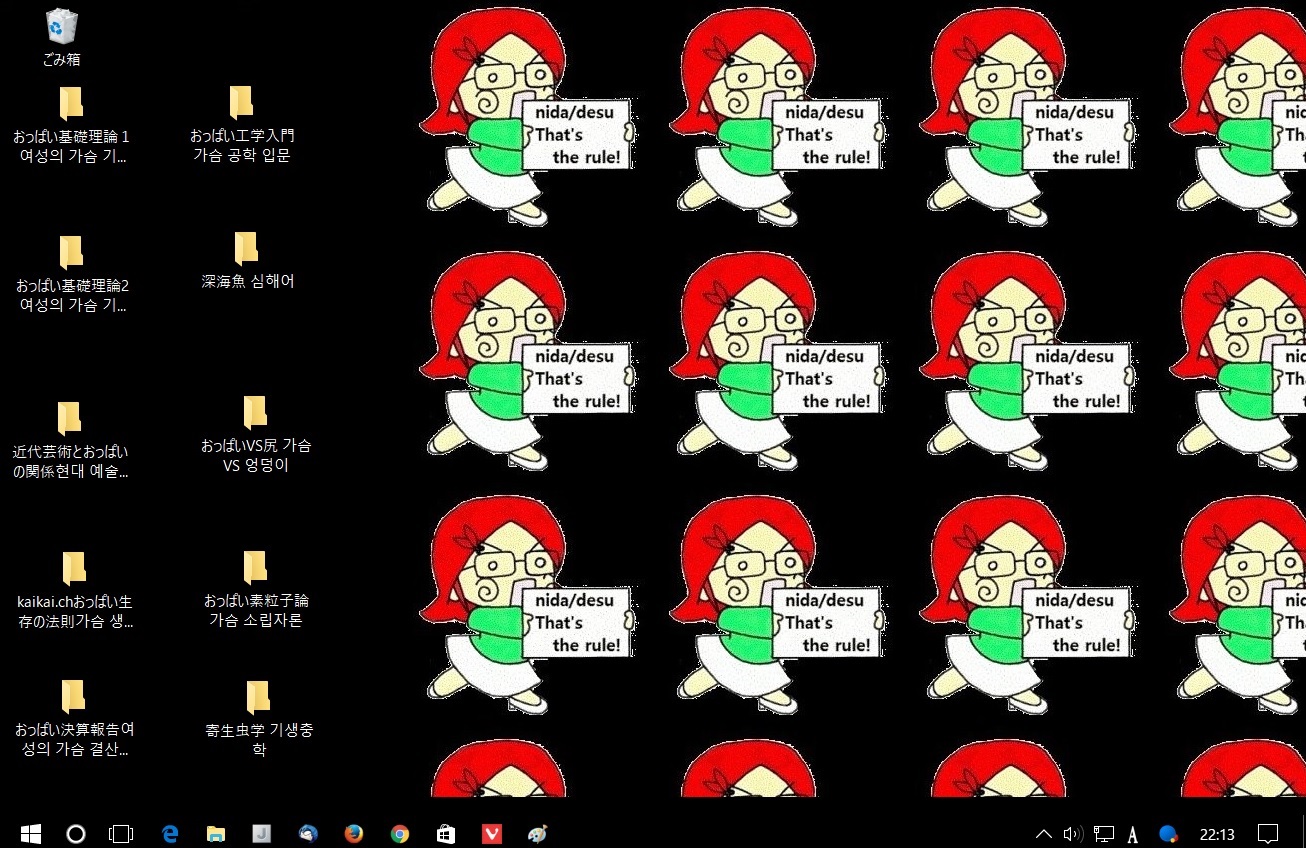Open the Microsoft Store taskbar icon
This screenshot has width=1306, height=848.
(446, 833)
